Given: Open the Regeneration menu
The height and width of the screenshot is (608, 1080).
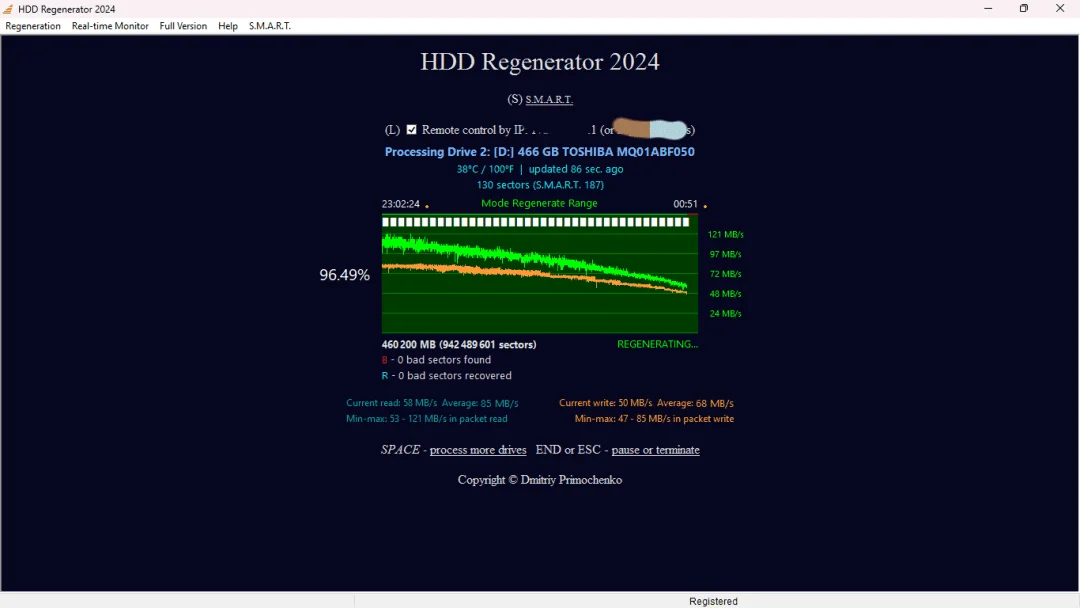Looking at the screenshot, I should (33, 26).
